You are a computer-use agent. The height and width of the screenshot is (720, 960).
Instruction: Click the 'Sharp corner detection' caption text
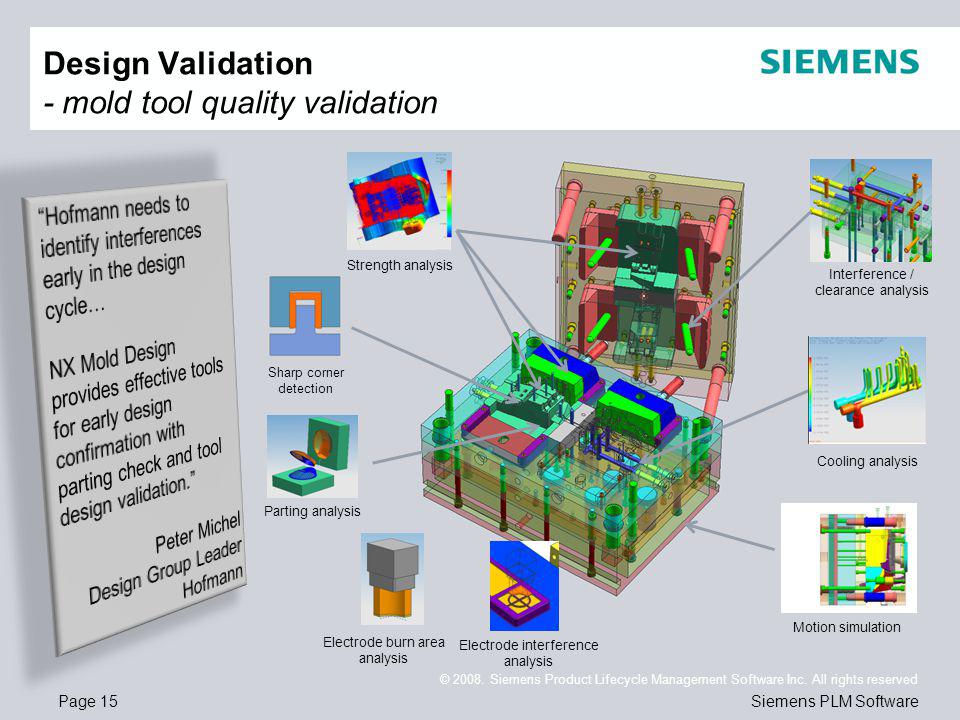tap(306, 380)
